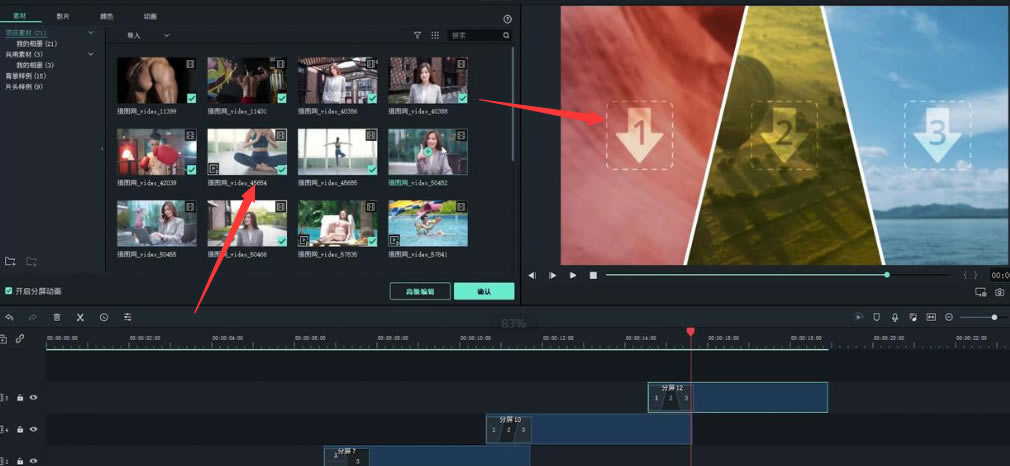The width and height of the screenshot is (1010, 466).
Task: Click the microphone voiceover record icon
Action: pyautogui.click(x=895, y=317)
